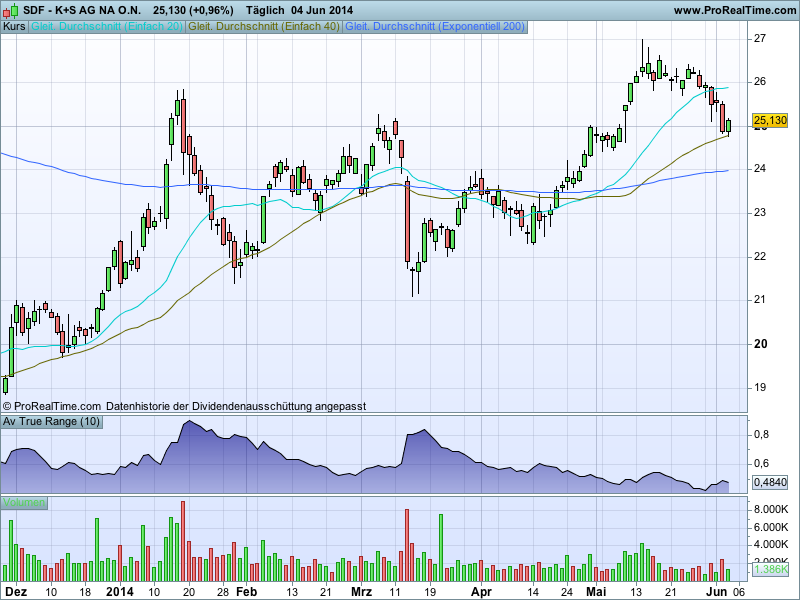800x600 pixels.
Task: Click the 21 price axis label
Action: coord(760,299)
